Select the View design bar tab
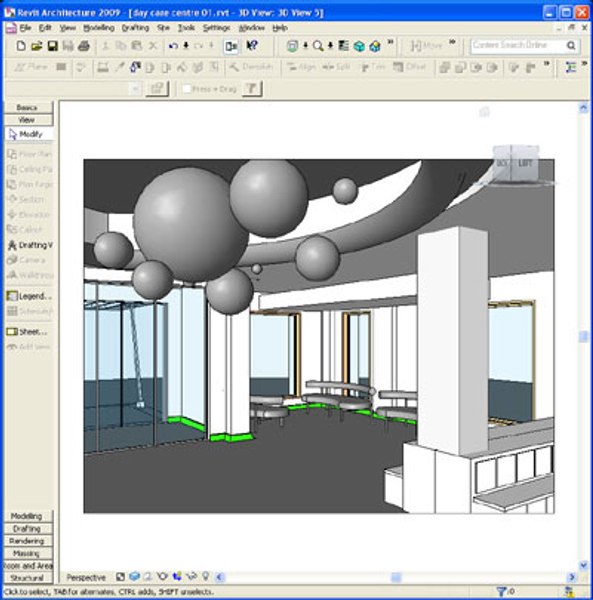This screenshot has width=593, height=600. [x=28, y=120]
